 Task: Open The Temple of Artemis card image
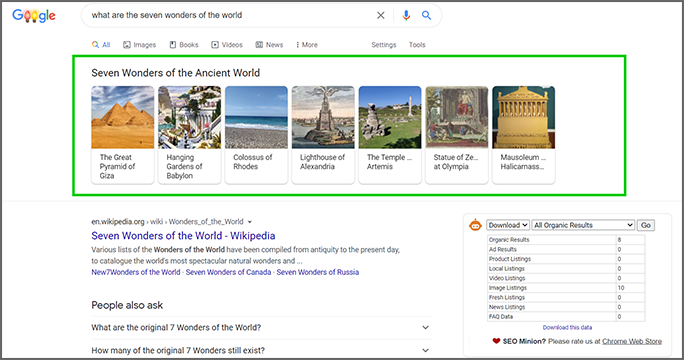pyautogui.click(x=390, y=117)
